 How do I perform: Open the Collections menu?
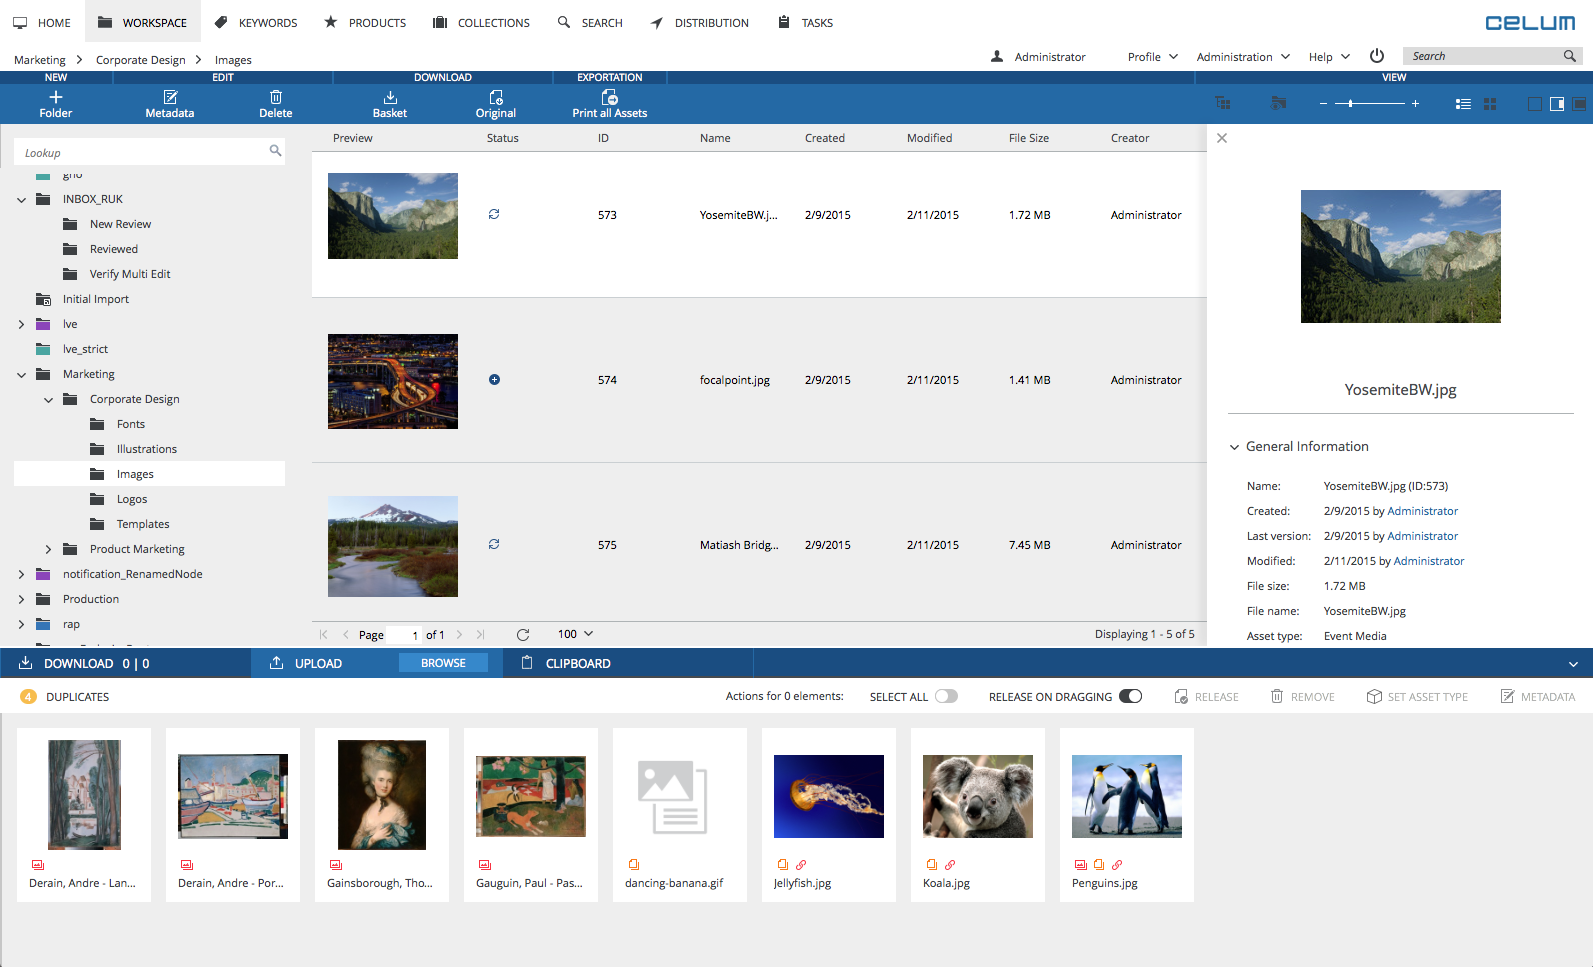pyautogui.click(x=481, y=22)
